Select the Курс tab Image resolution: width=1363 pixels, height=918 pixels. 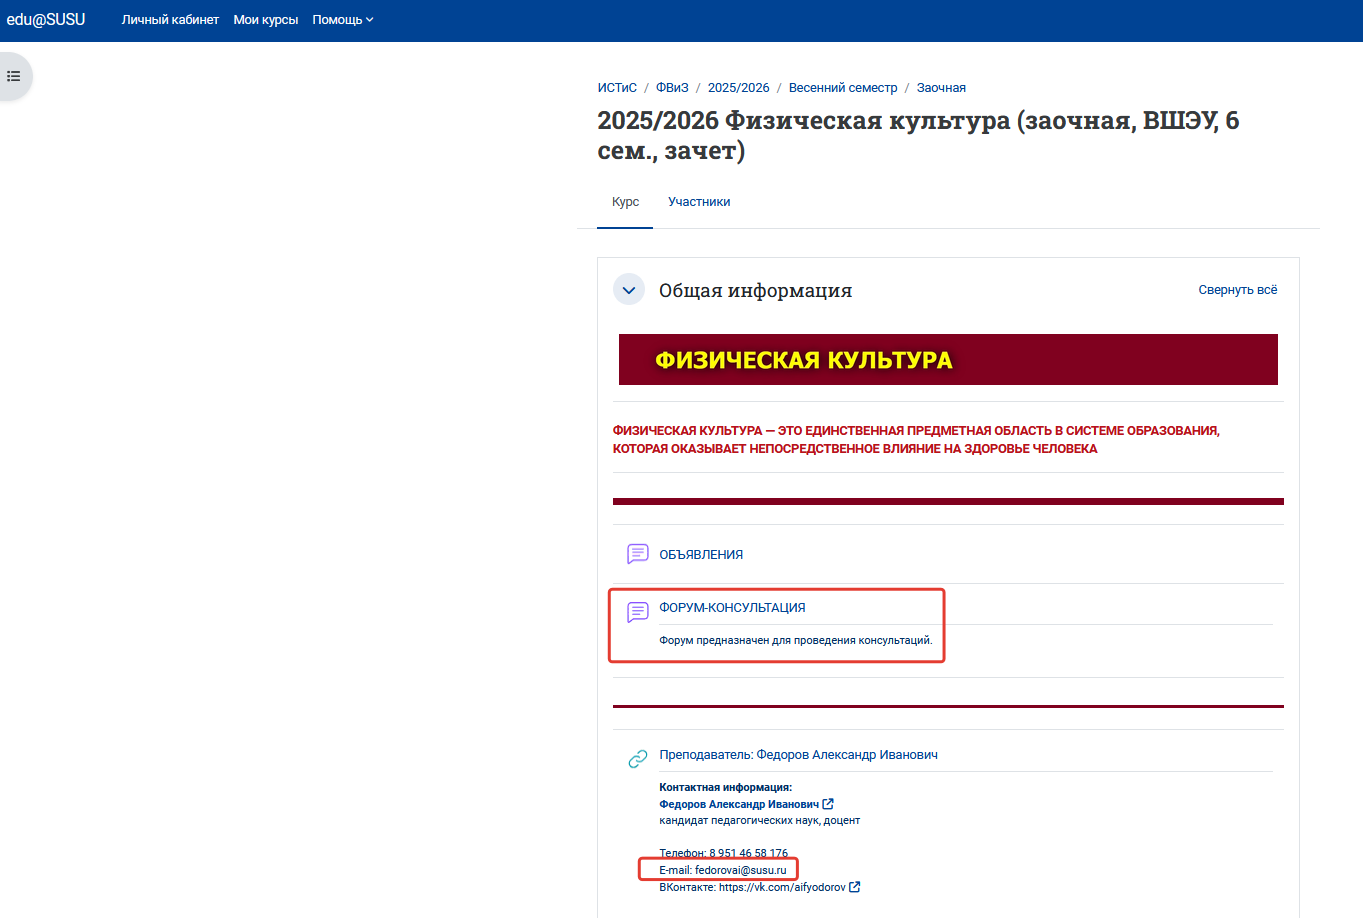click(625, 202)
